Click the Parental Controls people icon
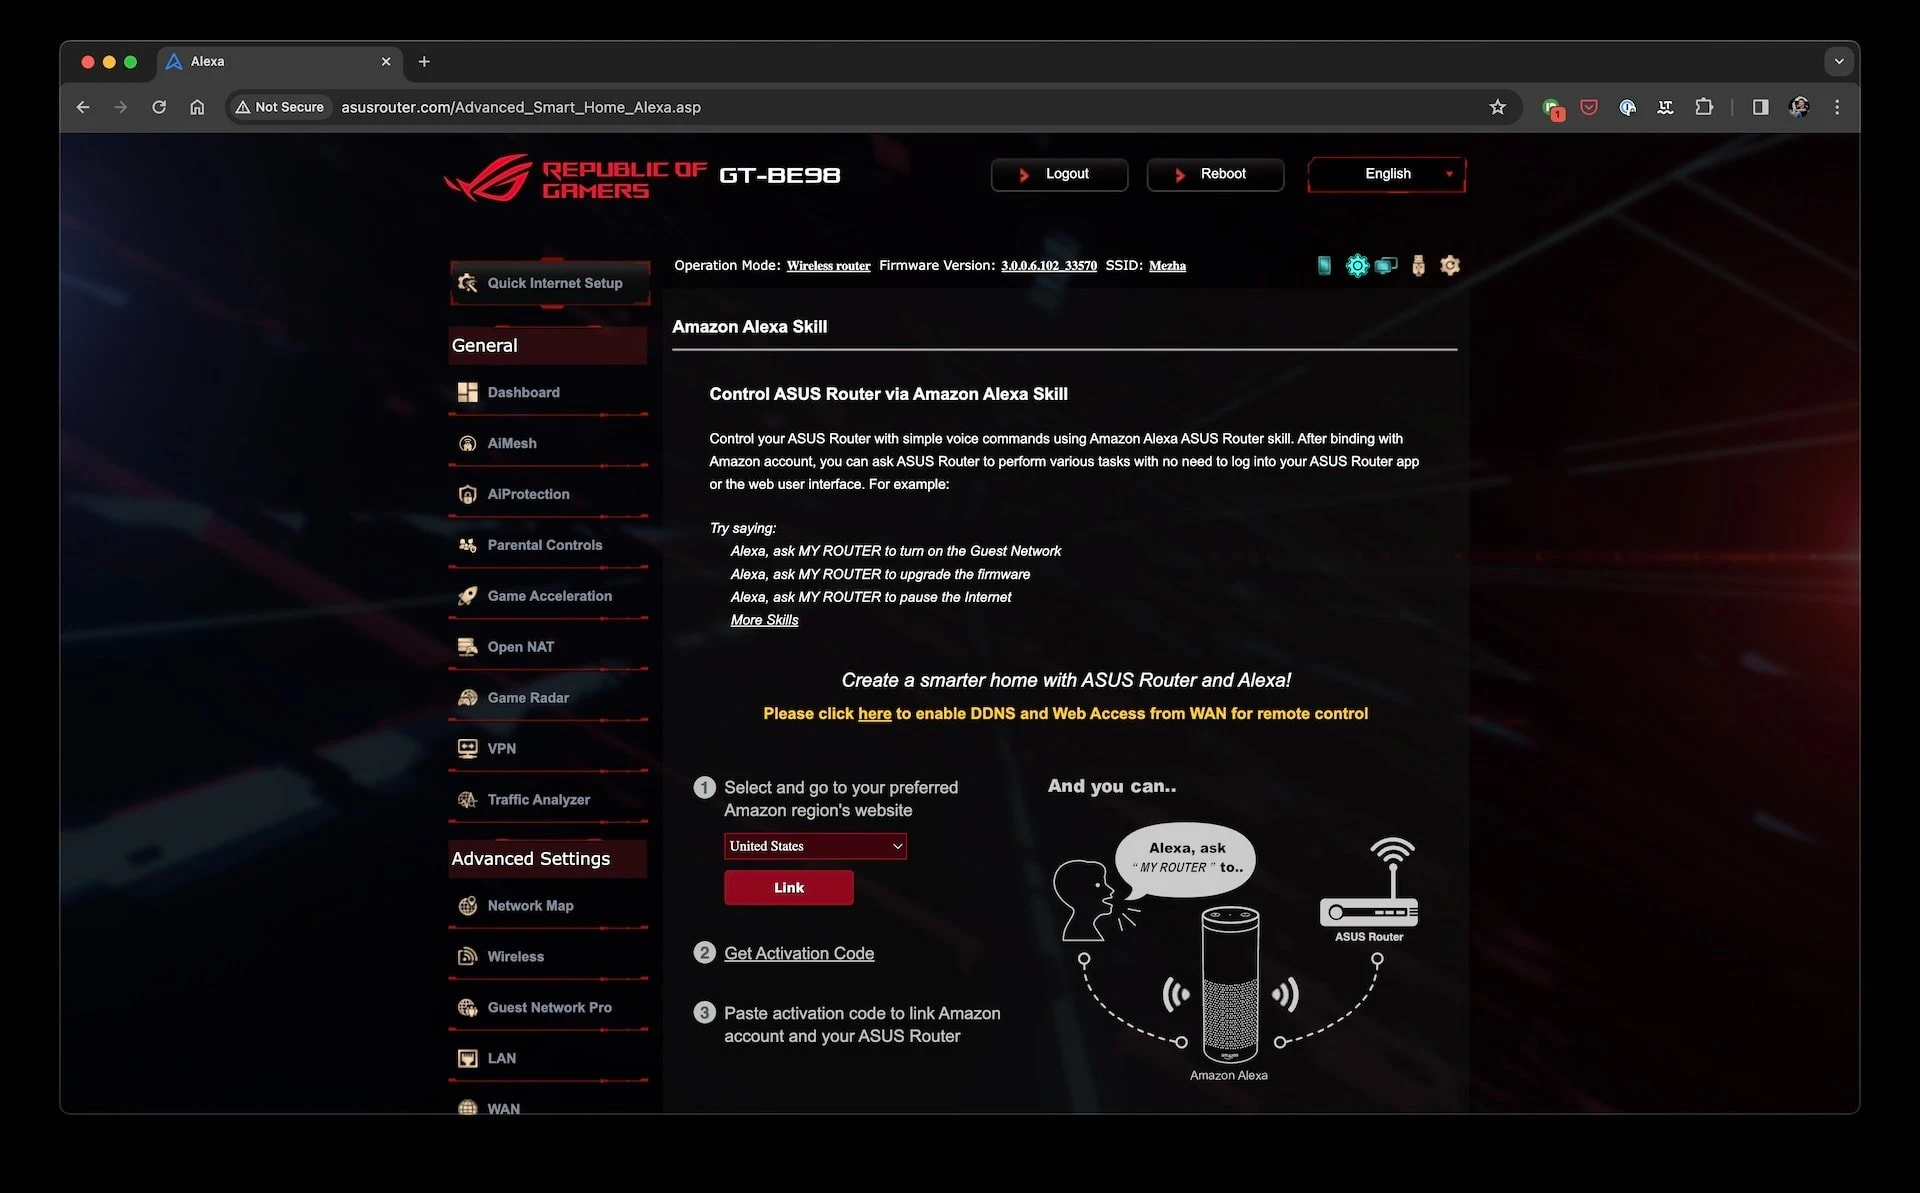The image size is (1920, 1193). tap(467, 545)
